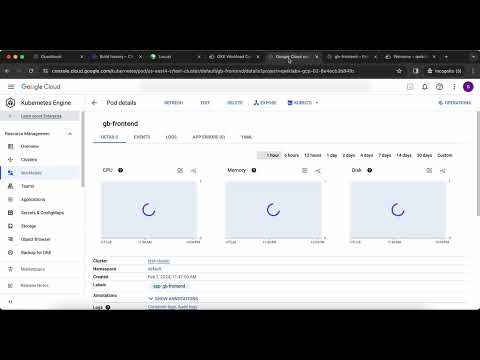The height and width of the screenshot is (360, 480).
Task: Click the Kubernetes Engine product icon
Action: (x=10, y=103)
